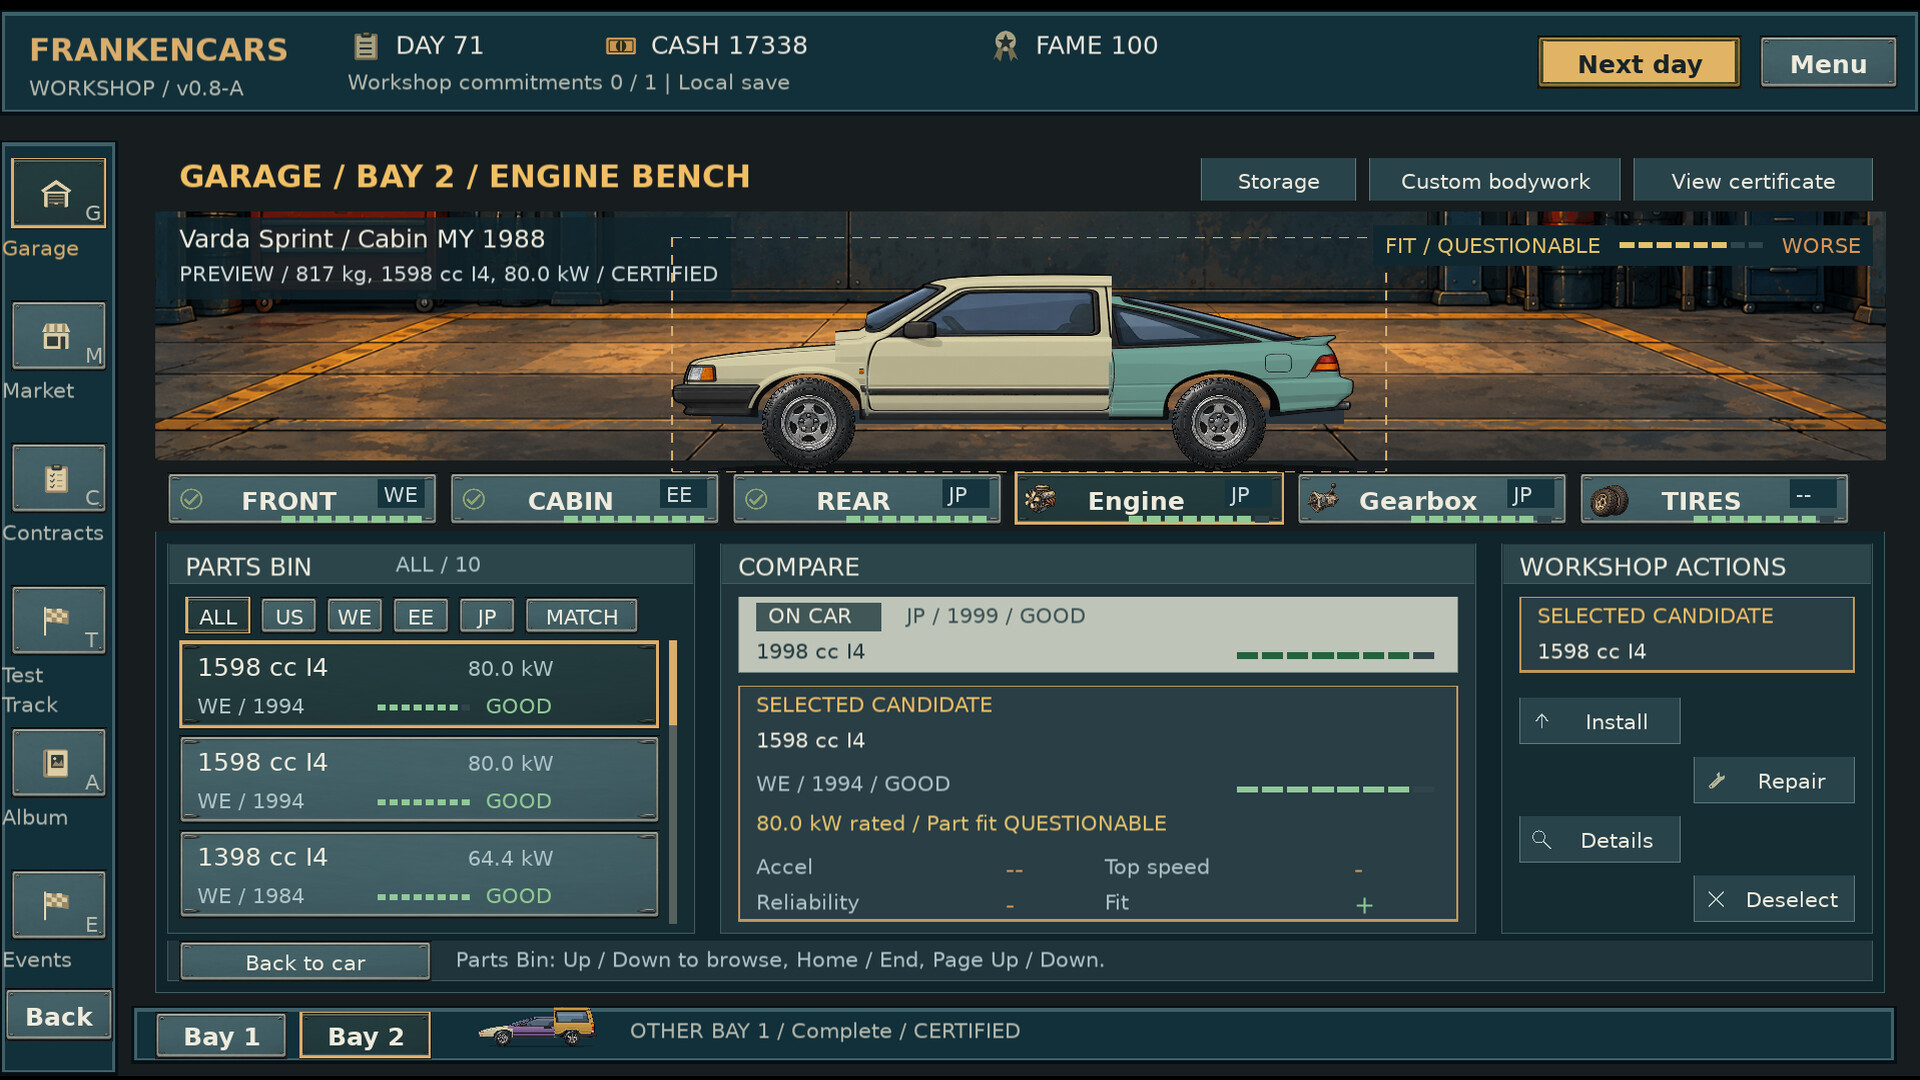The width and height of the screenshot is (1920, 1080).
Task: Open the Market sidebar icon
Action: click(x=58, y=336)
